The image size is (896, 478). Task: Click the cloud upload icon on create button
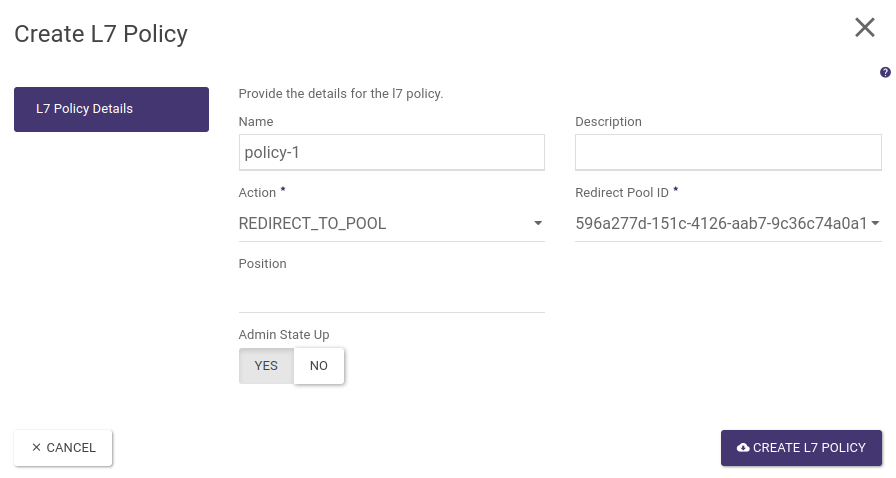(x=743, y=448)
